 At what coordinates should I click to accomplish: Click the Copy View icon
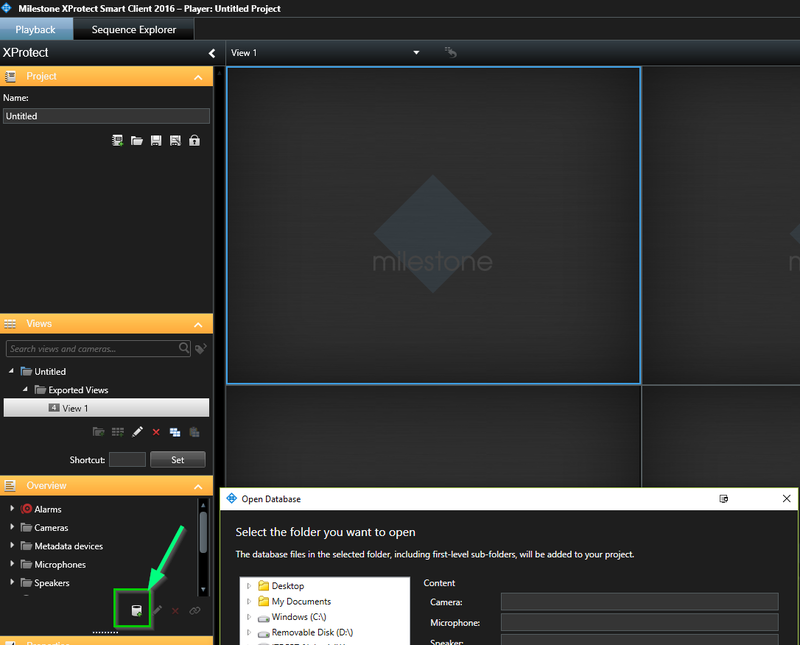tap(175, 432)
